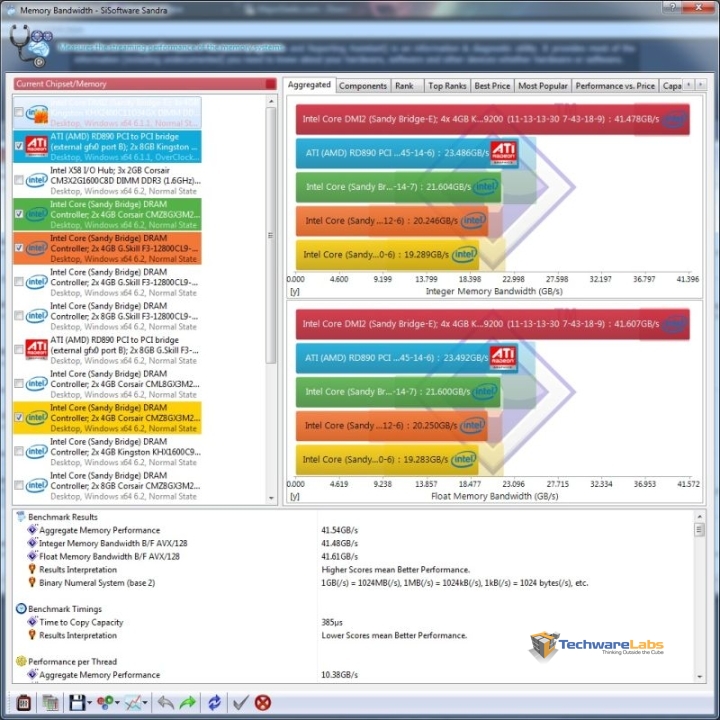The image size is (720, 720).
Task: Cancel using the red X circle icon
Action: [x=263, y=703]
